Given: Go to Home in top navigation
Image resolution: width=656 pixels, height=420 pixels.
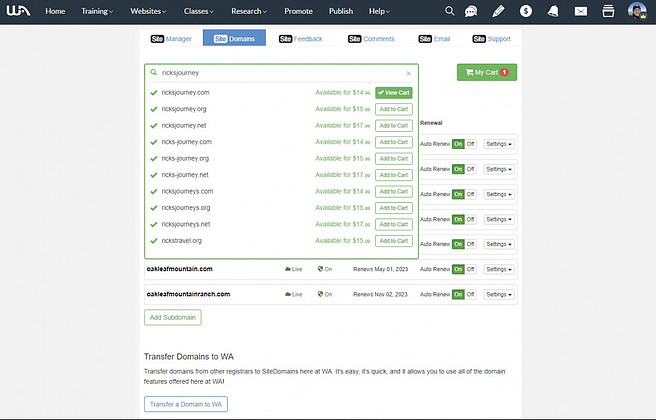Looking at the screenshot, I should 55,11.
